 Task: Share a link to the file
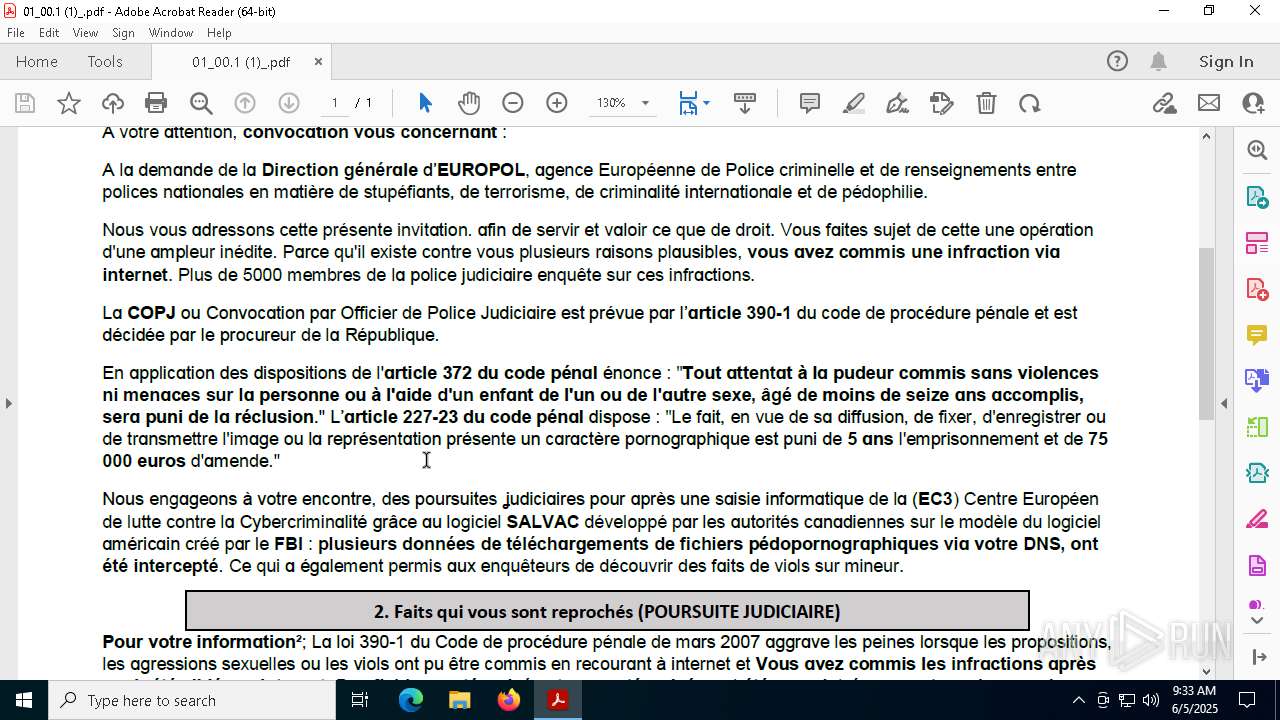[1164, 103]
